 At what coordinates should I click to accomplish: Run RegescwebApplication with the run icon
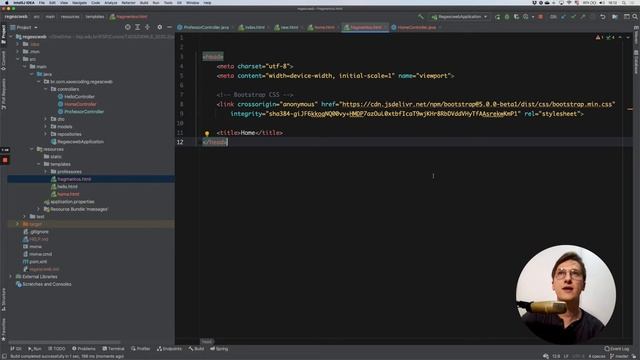pos(497,17)
